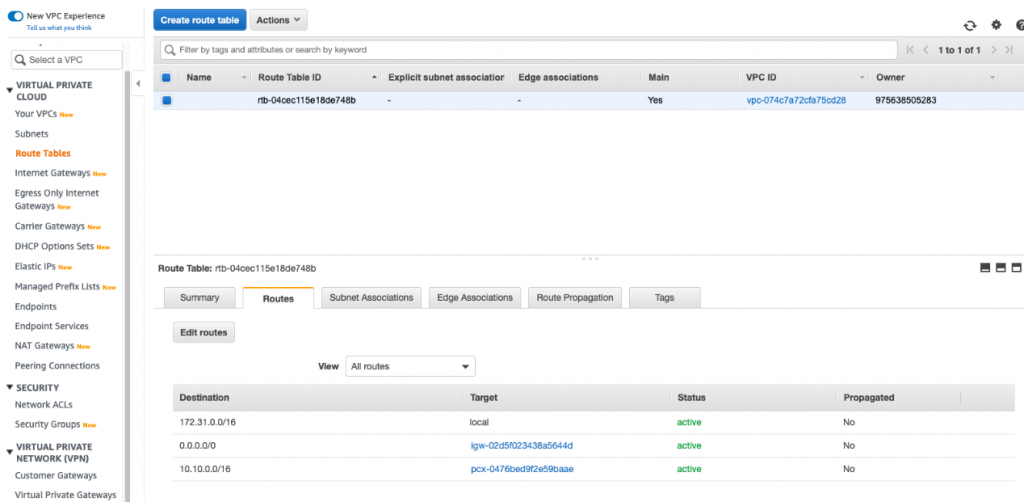
Task: Open the Tags tab
Action: [664, 298]
